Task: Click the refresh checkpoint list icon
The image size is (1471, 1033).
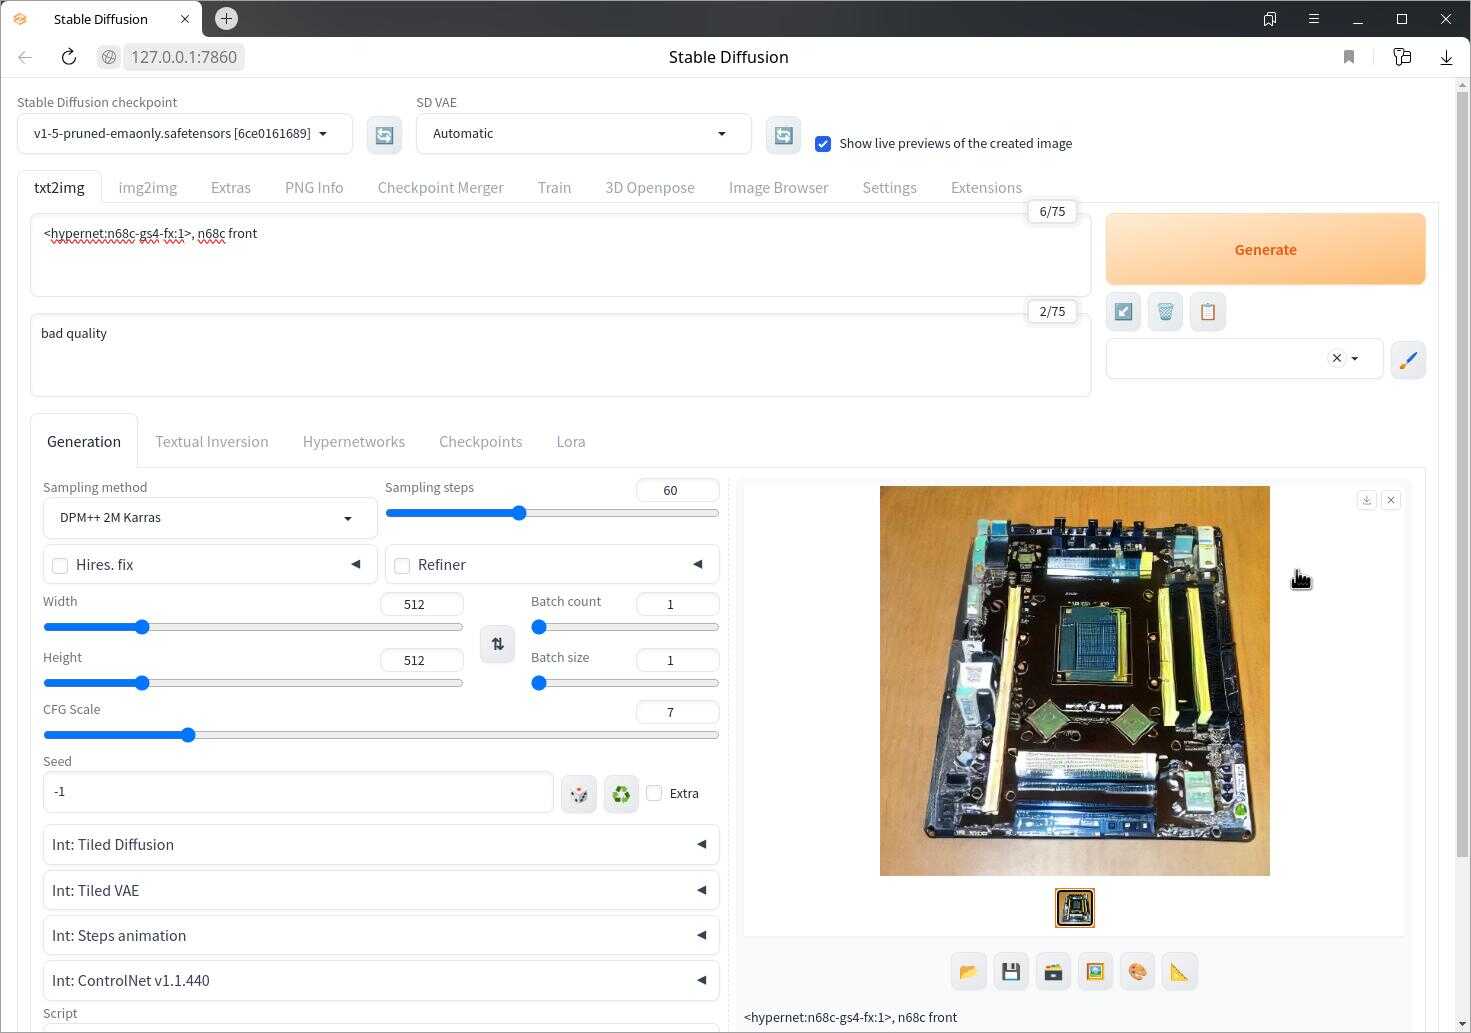Action: click(x=384, y=135)
